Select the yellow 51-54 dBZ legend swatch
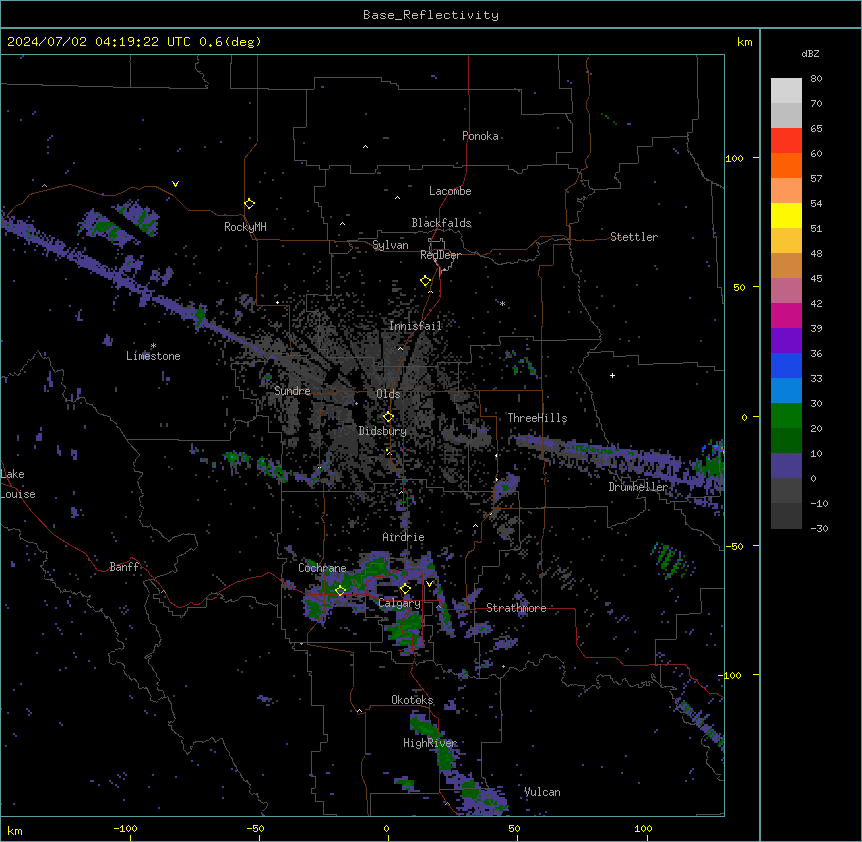Screen dimensions: 862x842 point(786,215)
